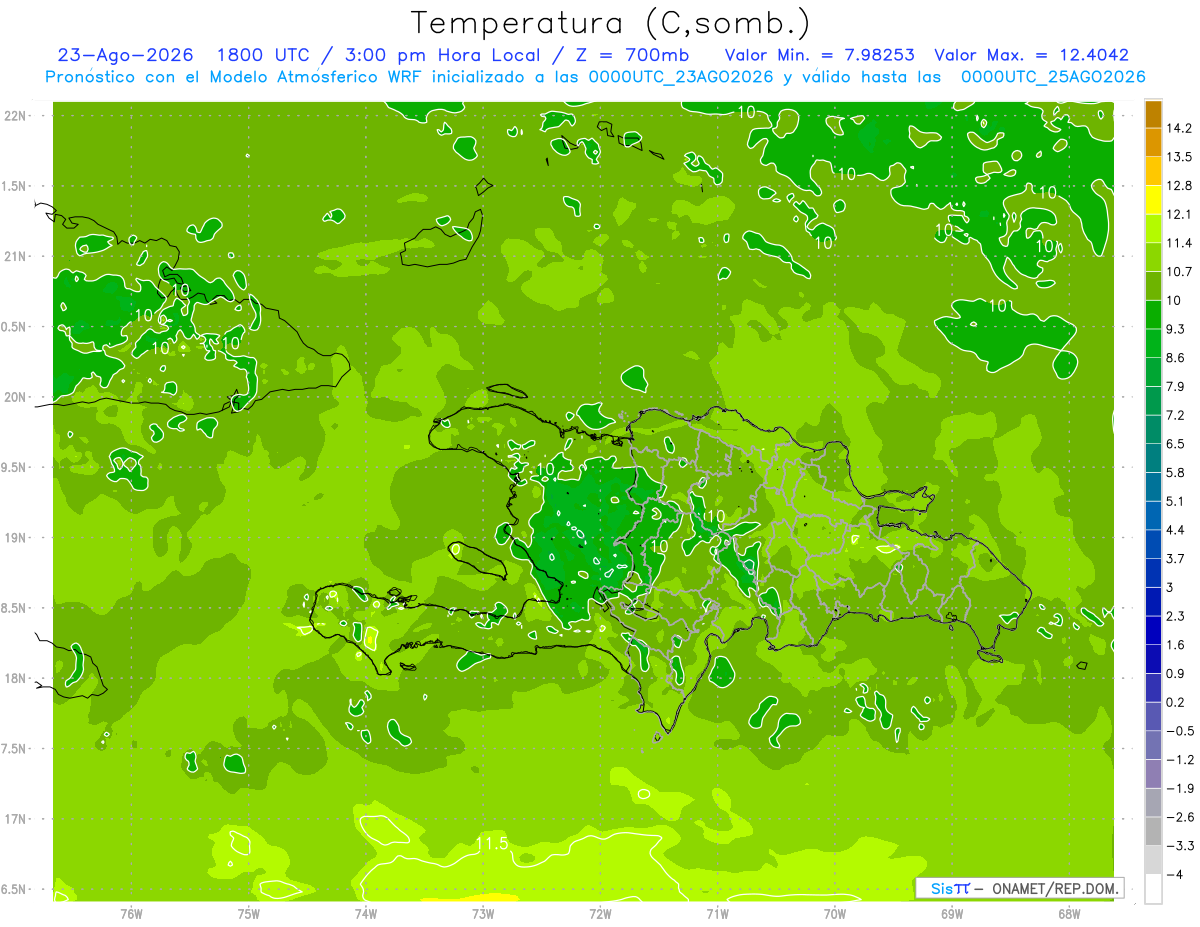Click the teal legend swatch between 6.5 and 5.8
1200x927 pixels.
[x=1153, y=457]
